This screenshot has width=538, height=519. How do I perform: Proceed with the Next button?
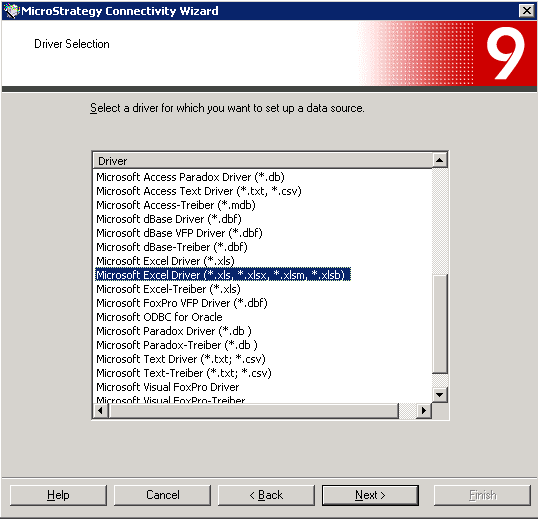click(x=370, y=495)
